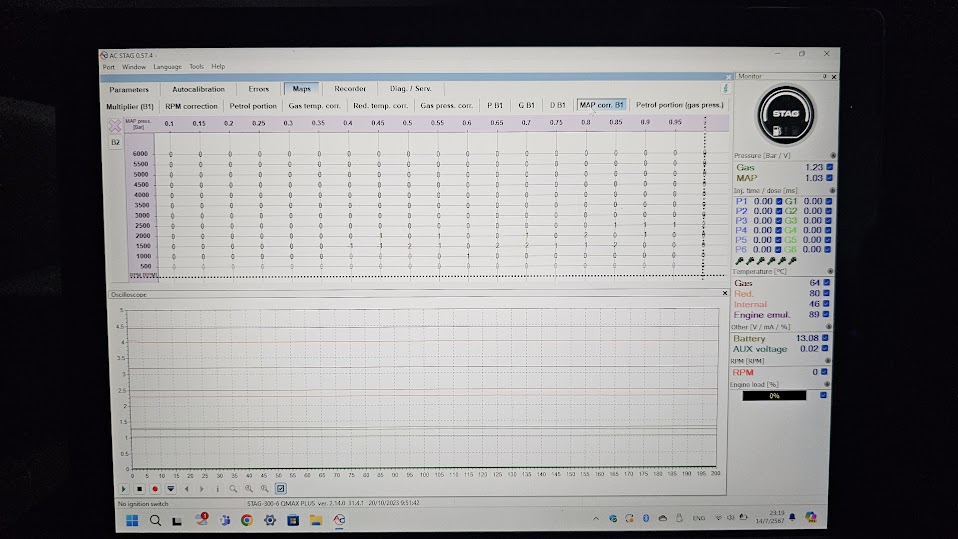Show hidden system tray icons chevron
The width and height of the screenshot is (958, 539).
[x=596, y=518]
